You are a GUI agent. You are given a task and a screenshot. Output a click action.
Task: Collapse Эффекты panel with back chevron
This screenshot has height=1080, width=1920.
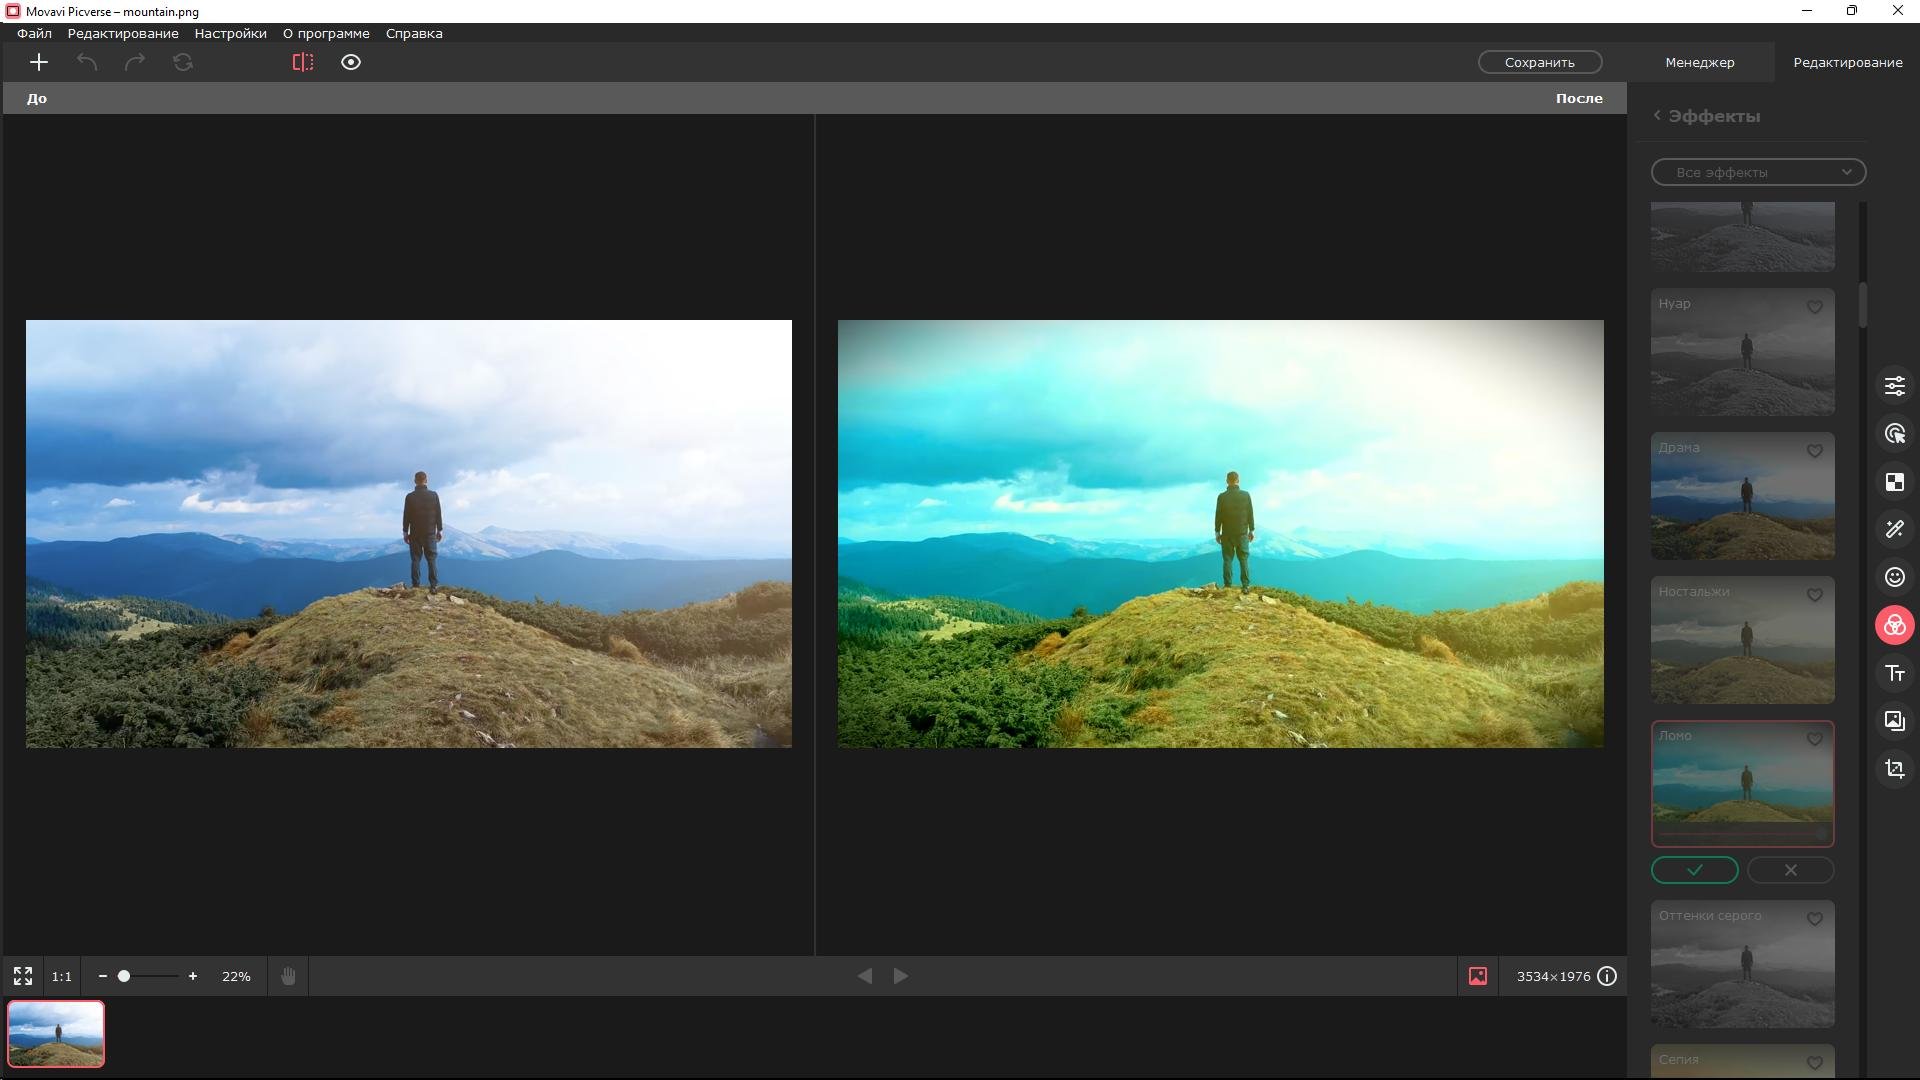click(1657, 116)
